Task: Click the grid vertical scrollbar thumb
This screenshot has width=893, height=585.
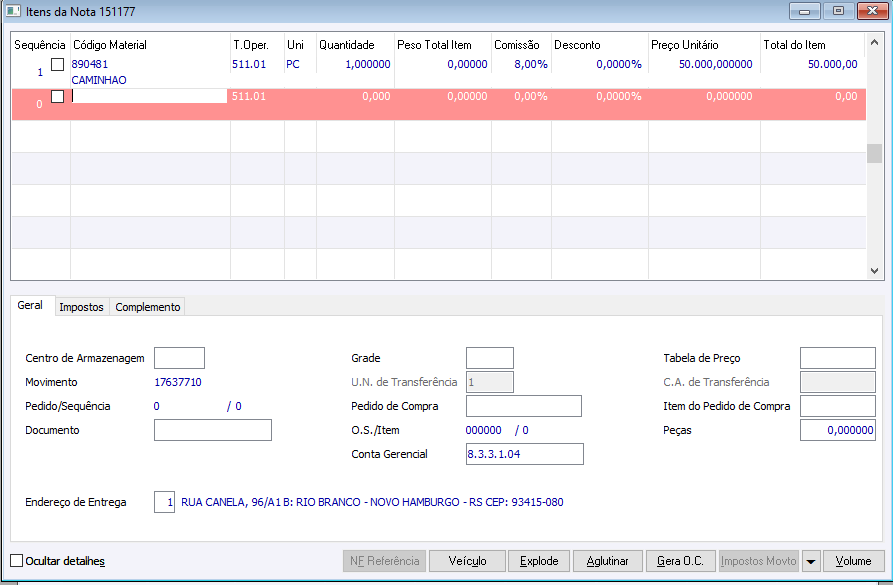Action: (874, 153)
